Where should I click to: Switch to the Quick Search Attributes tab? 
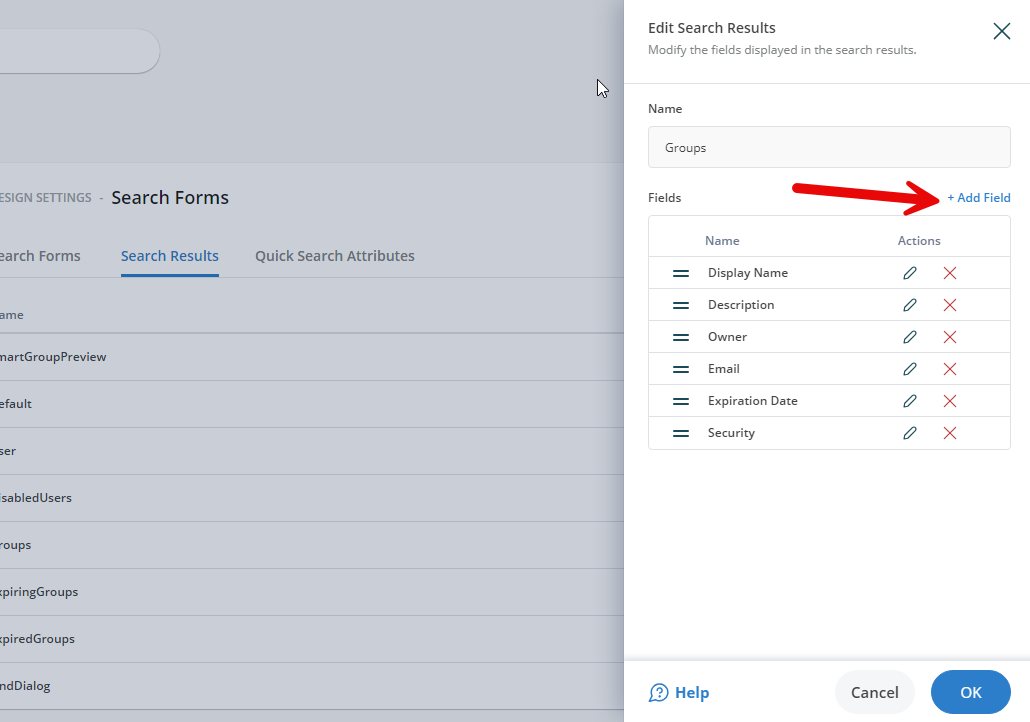click(334, 255)
